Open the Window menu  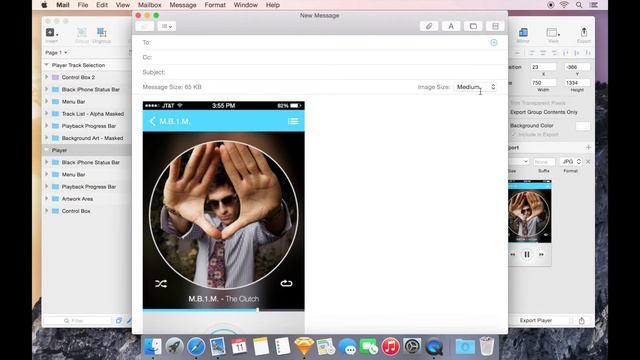coord(246,5)
